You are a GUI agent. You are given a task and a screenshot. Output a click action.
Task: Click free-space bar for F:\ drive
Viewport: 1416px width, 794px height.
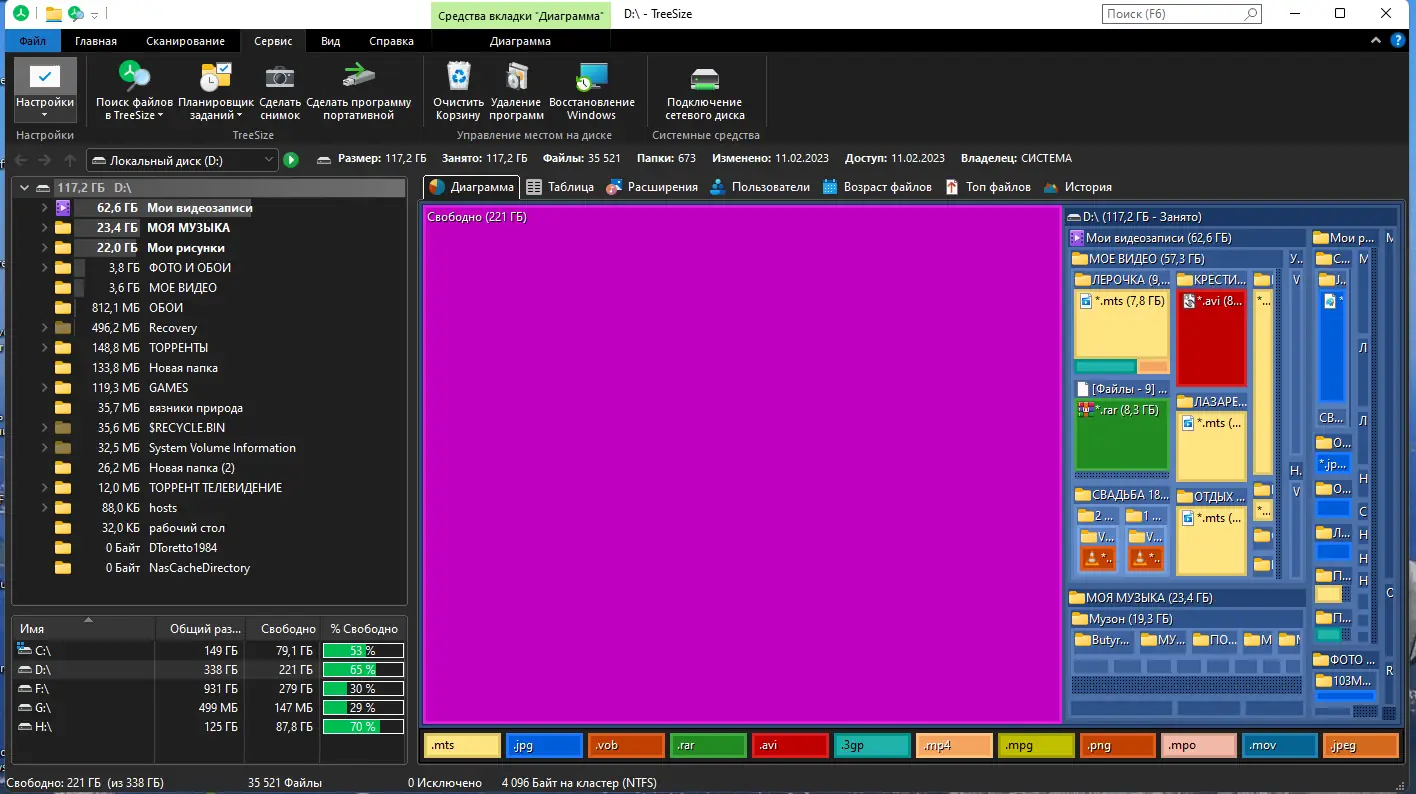(363, 689)
